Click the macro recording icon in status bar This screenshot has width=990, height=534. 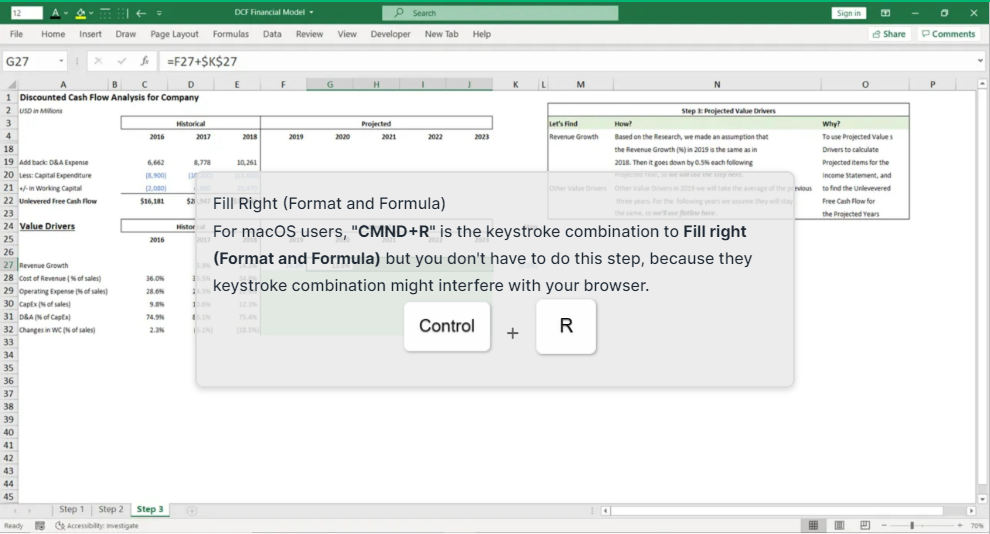pyautogui.click(x=40, y=525)
